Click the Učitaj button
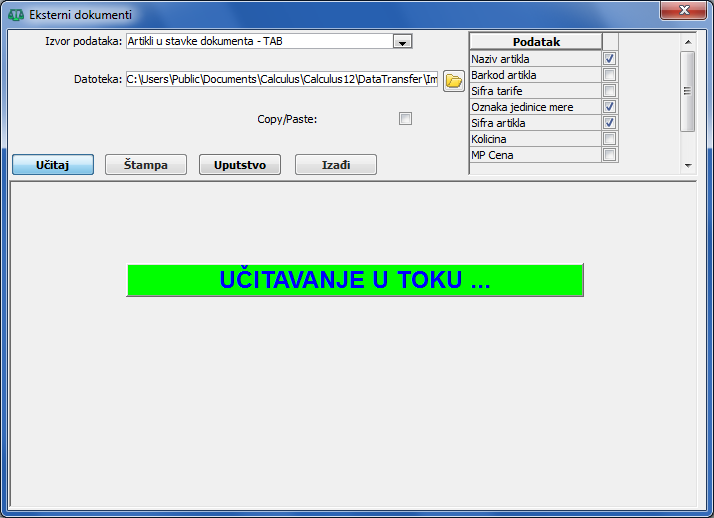 pos(52,165)
